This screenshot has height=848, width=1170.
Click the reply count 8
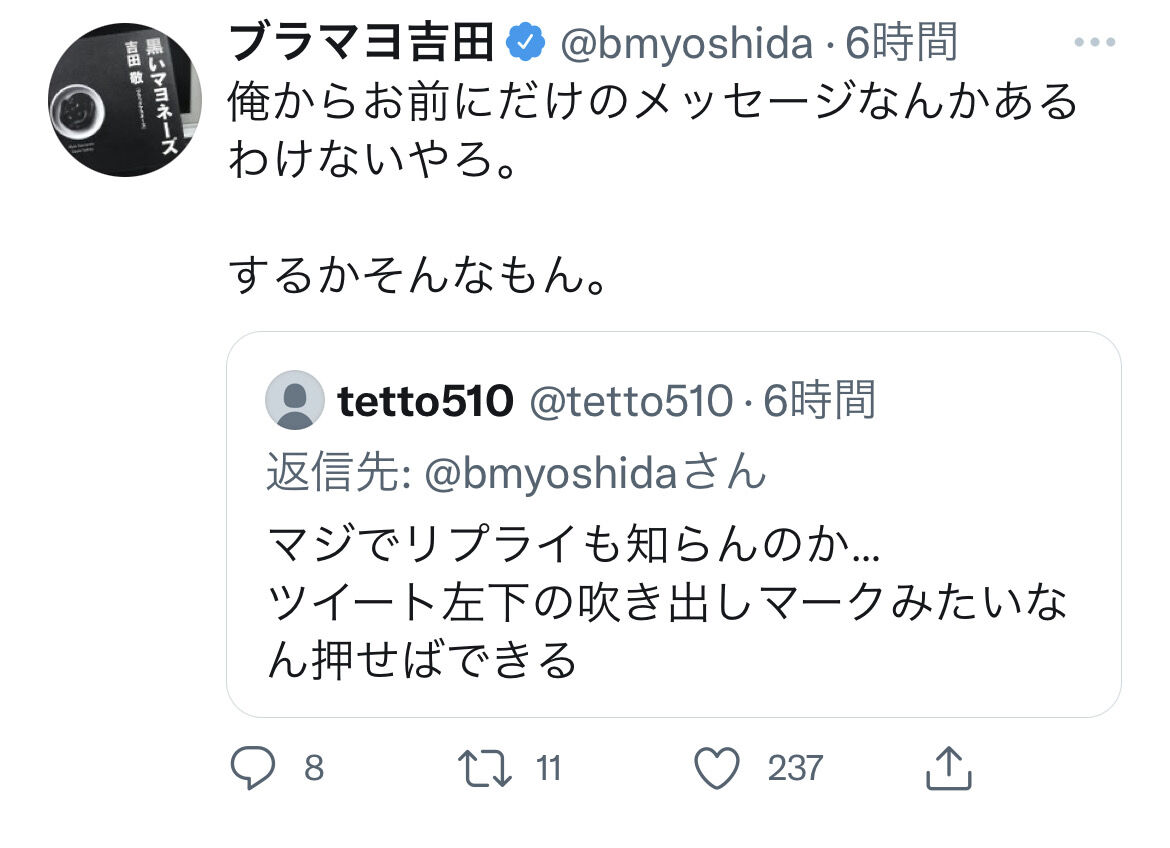click(313, 769)
